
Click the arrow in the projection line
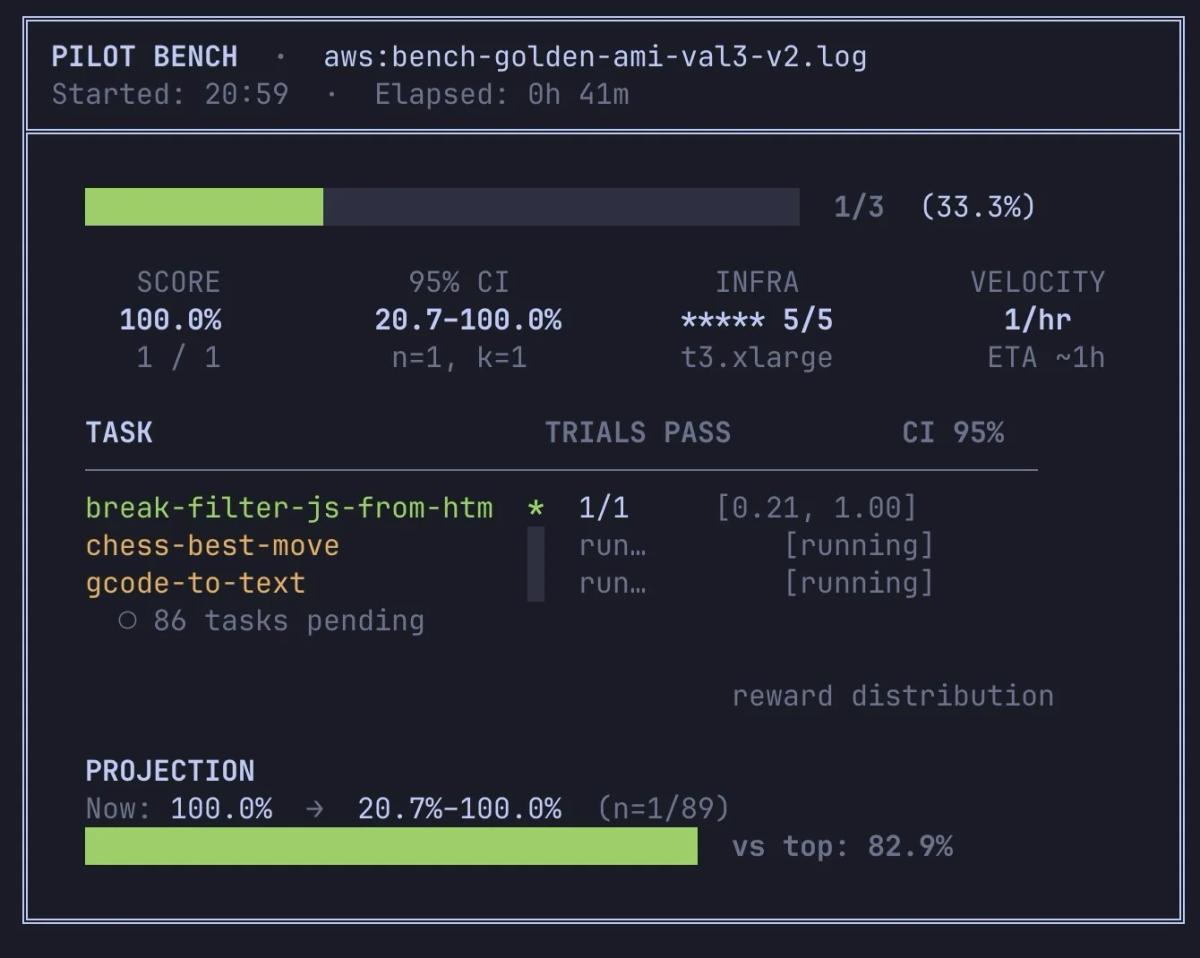[x=315, y=809]
